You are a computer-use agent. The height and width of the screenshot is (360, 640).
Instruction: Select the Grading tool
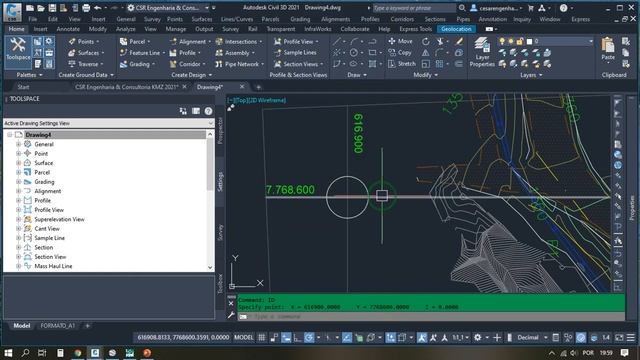[x=137, y=64]
